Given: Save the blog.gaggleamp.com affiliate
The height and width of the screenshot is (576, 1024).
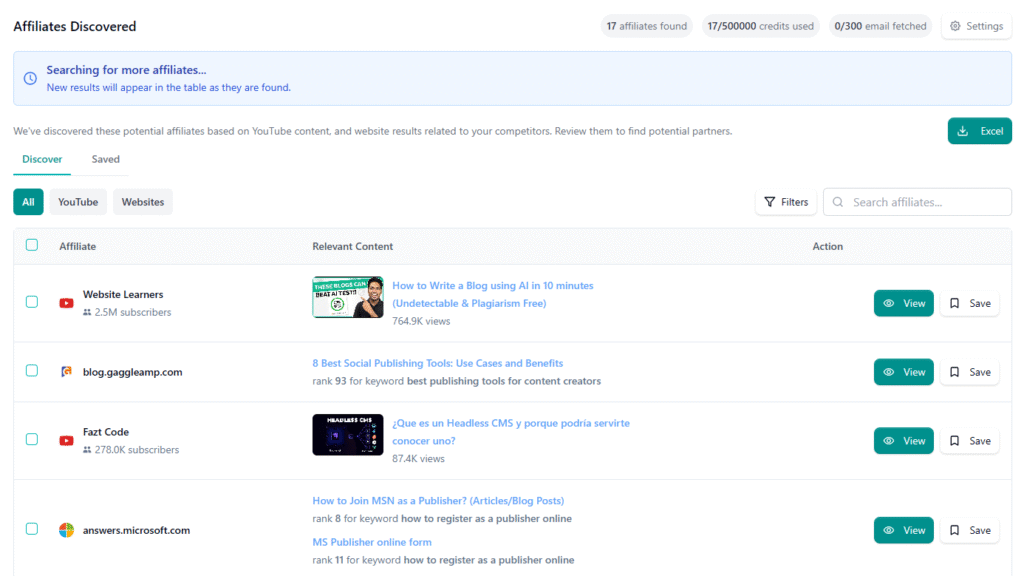Looking at the screenshot, I should pos(969,372).
